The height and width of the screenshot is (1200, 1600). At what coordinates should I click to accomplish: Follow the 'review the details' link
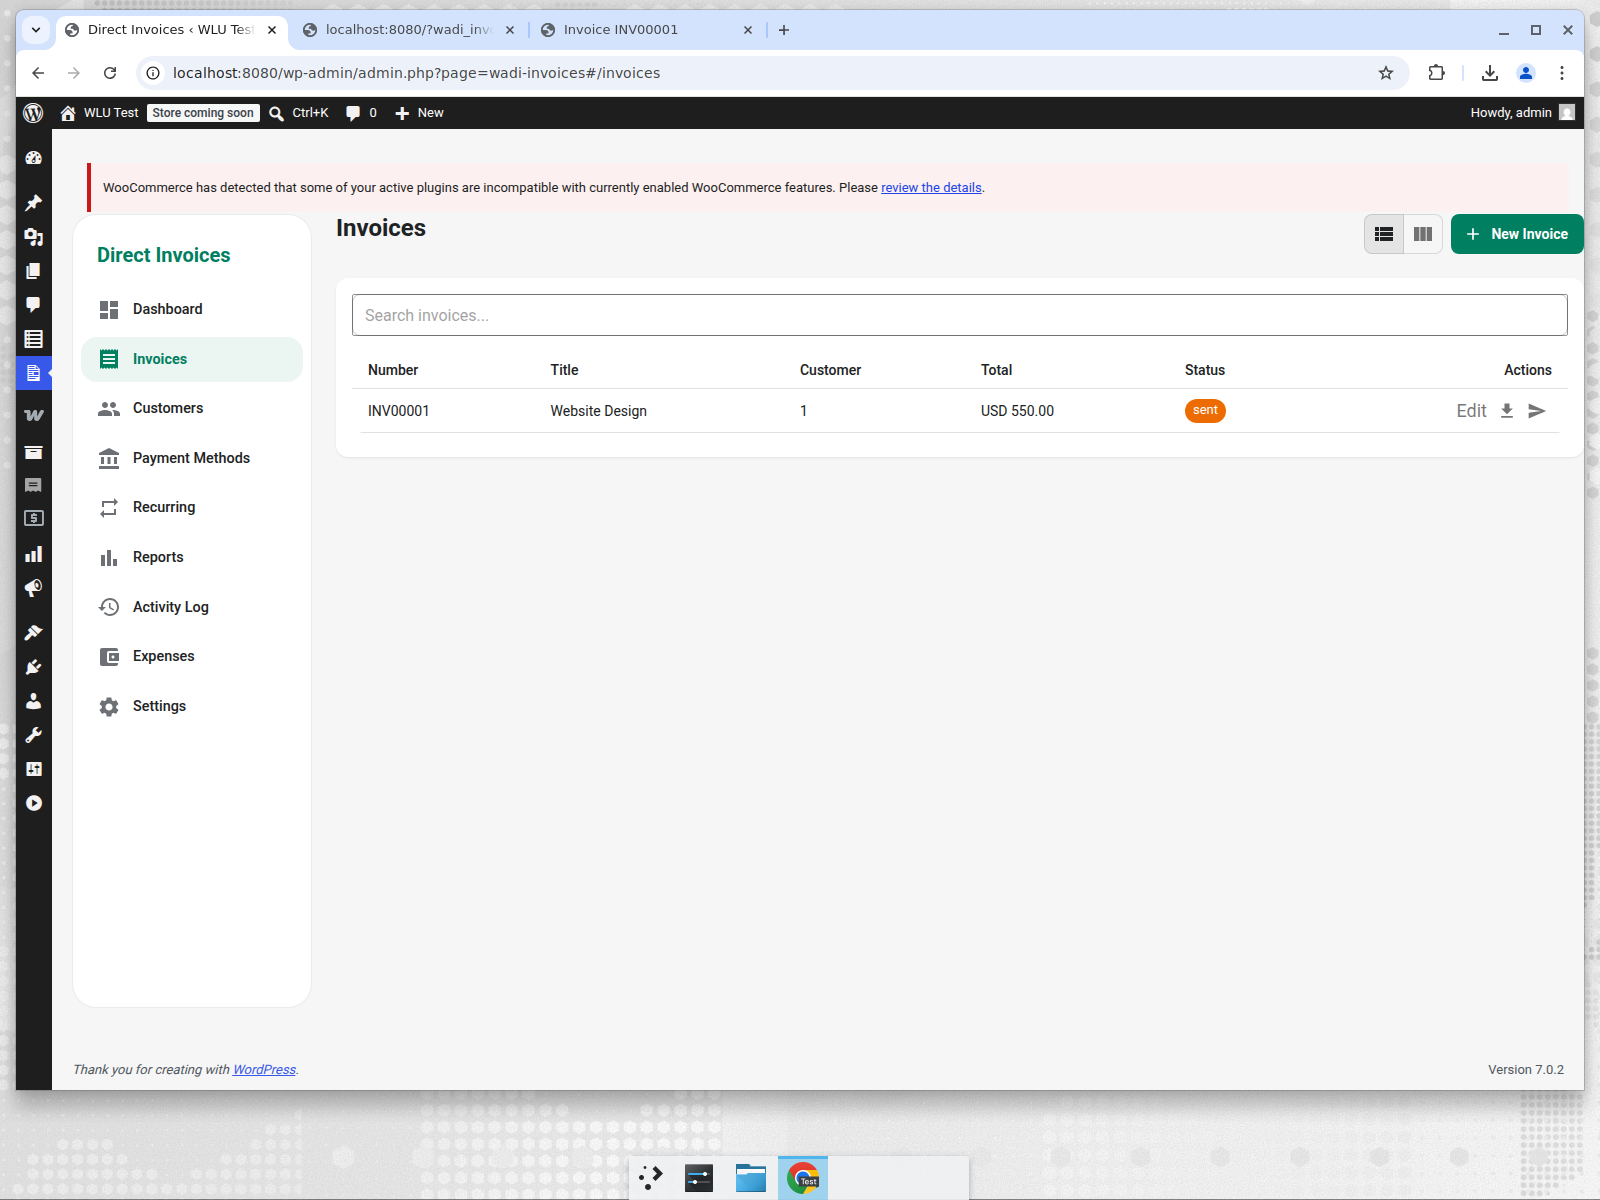click(931, 188)
